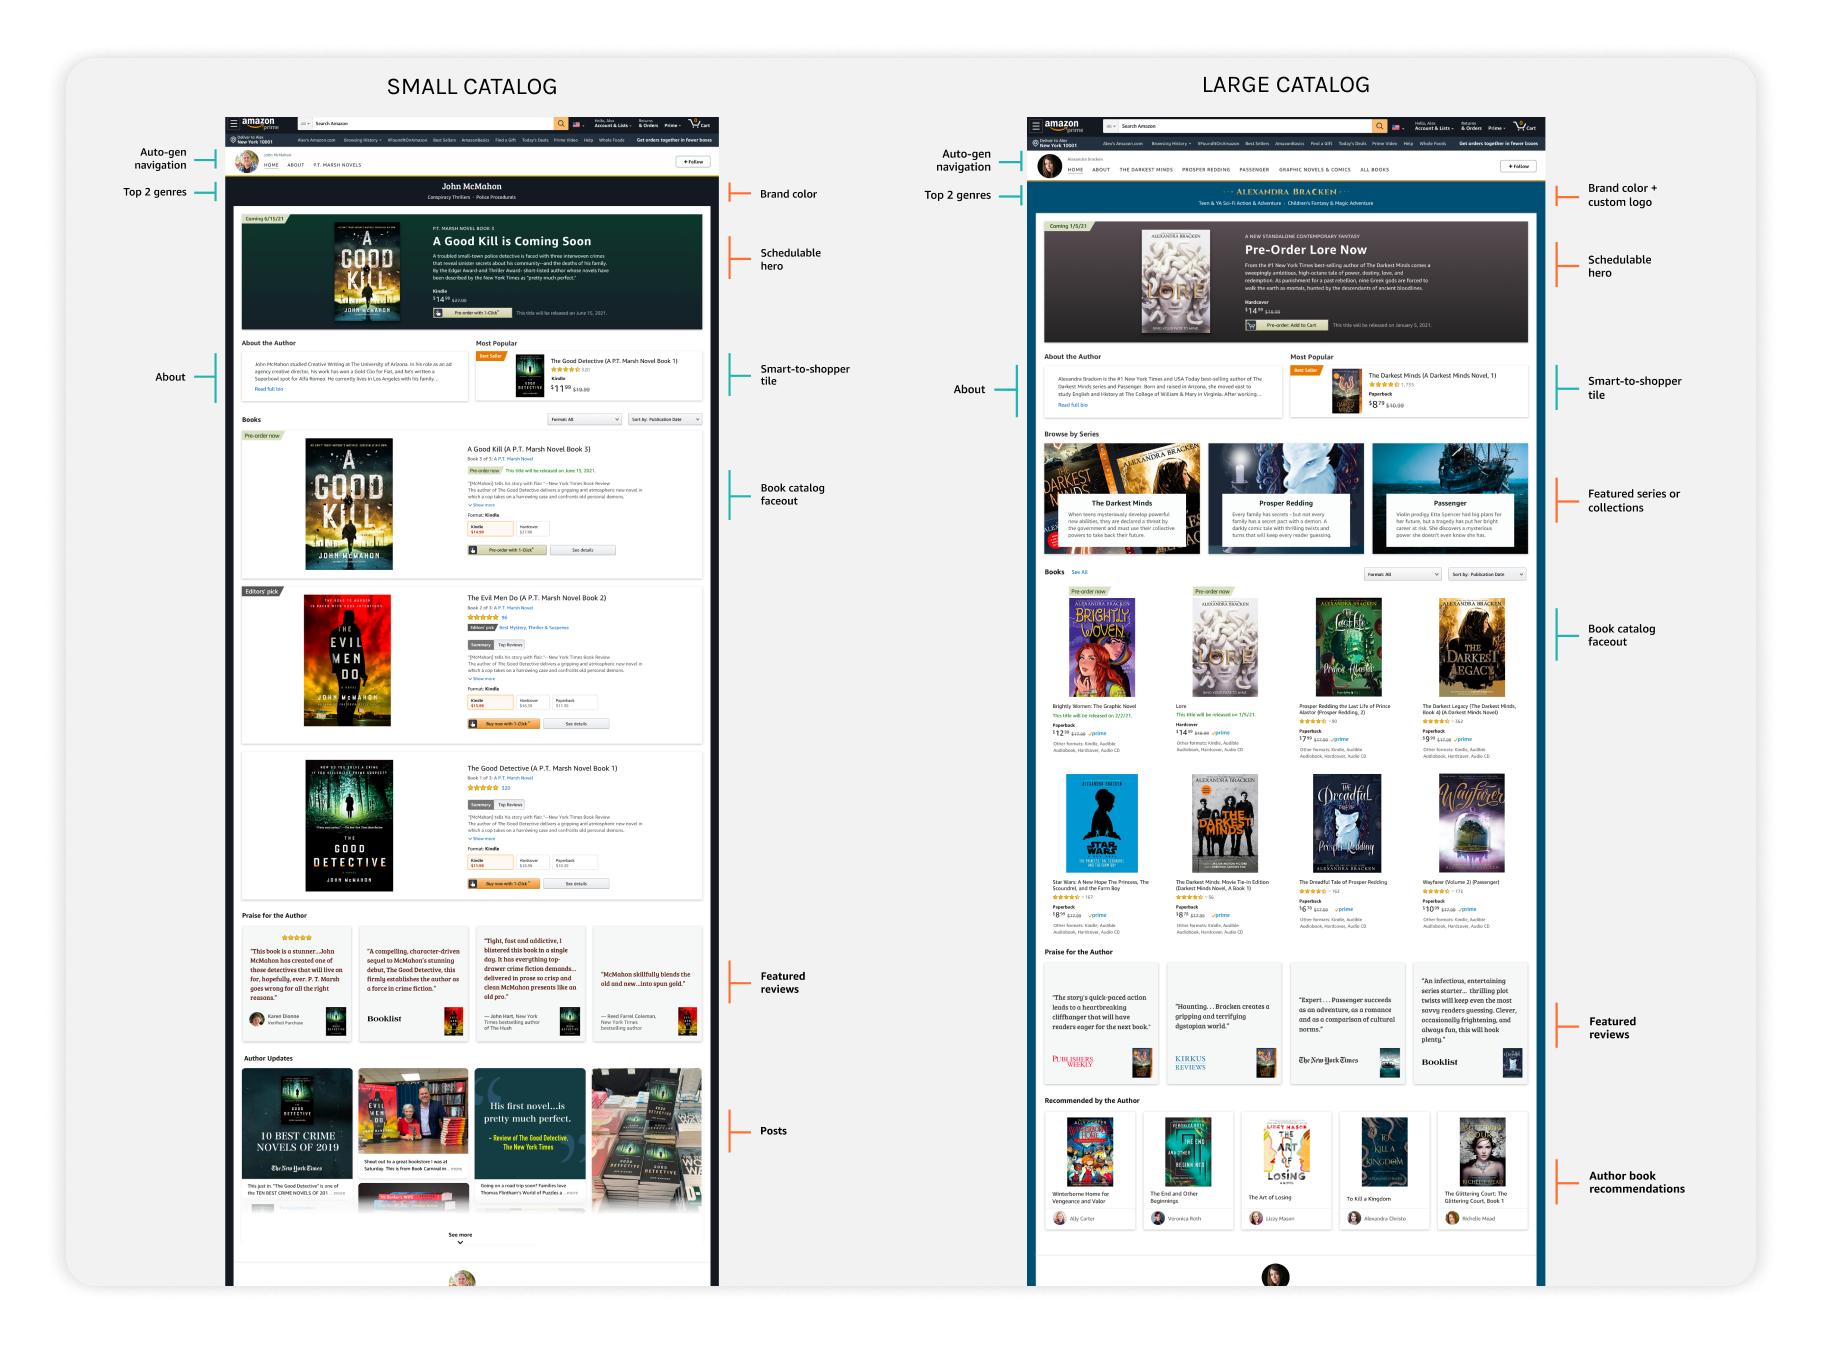Viewport: 1822px width, 1348px height.
Task: Select Hardcover format for The Evil Men Do
Action: pyautogui.click(x=533, y=703)
